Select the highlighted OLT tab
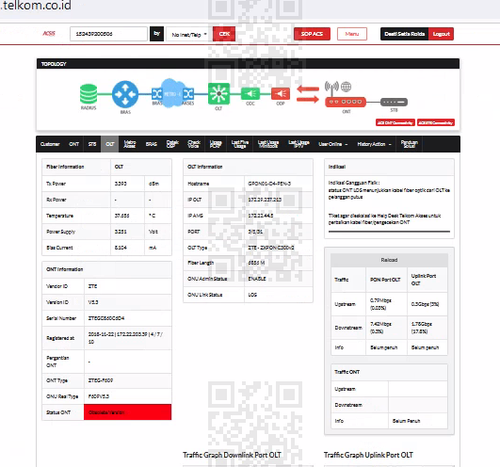The image size is (500, 467). [110, 144]
